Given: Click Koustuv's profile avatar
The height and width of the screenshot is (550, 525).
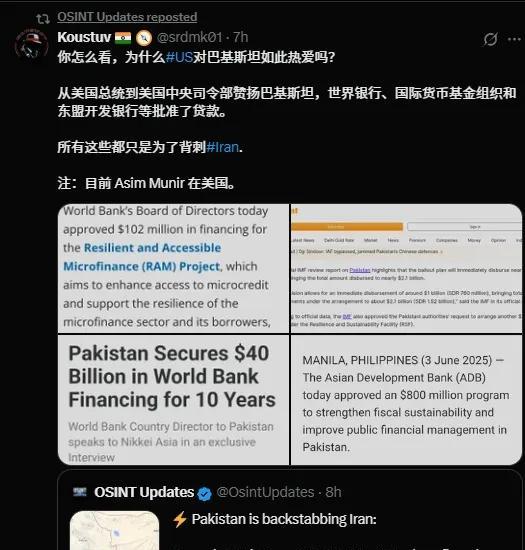Looking at the screenshot, I should (32, 46).
